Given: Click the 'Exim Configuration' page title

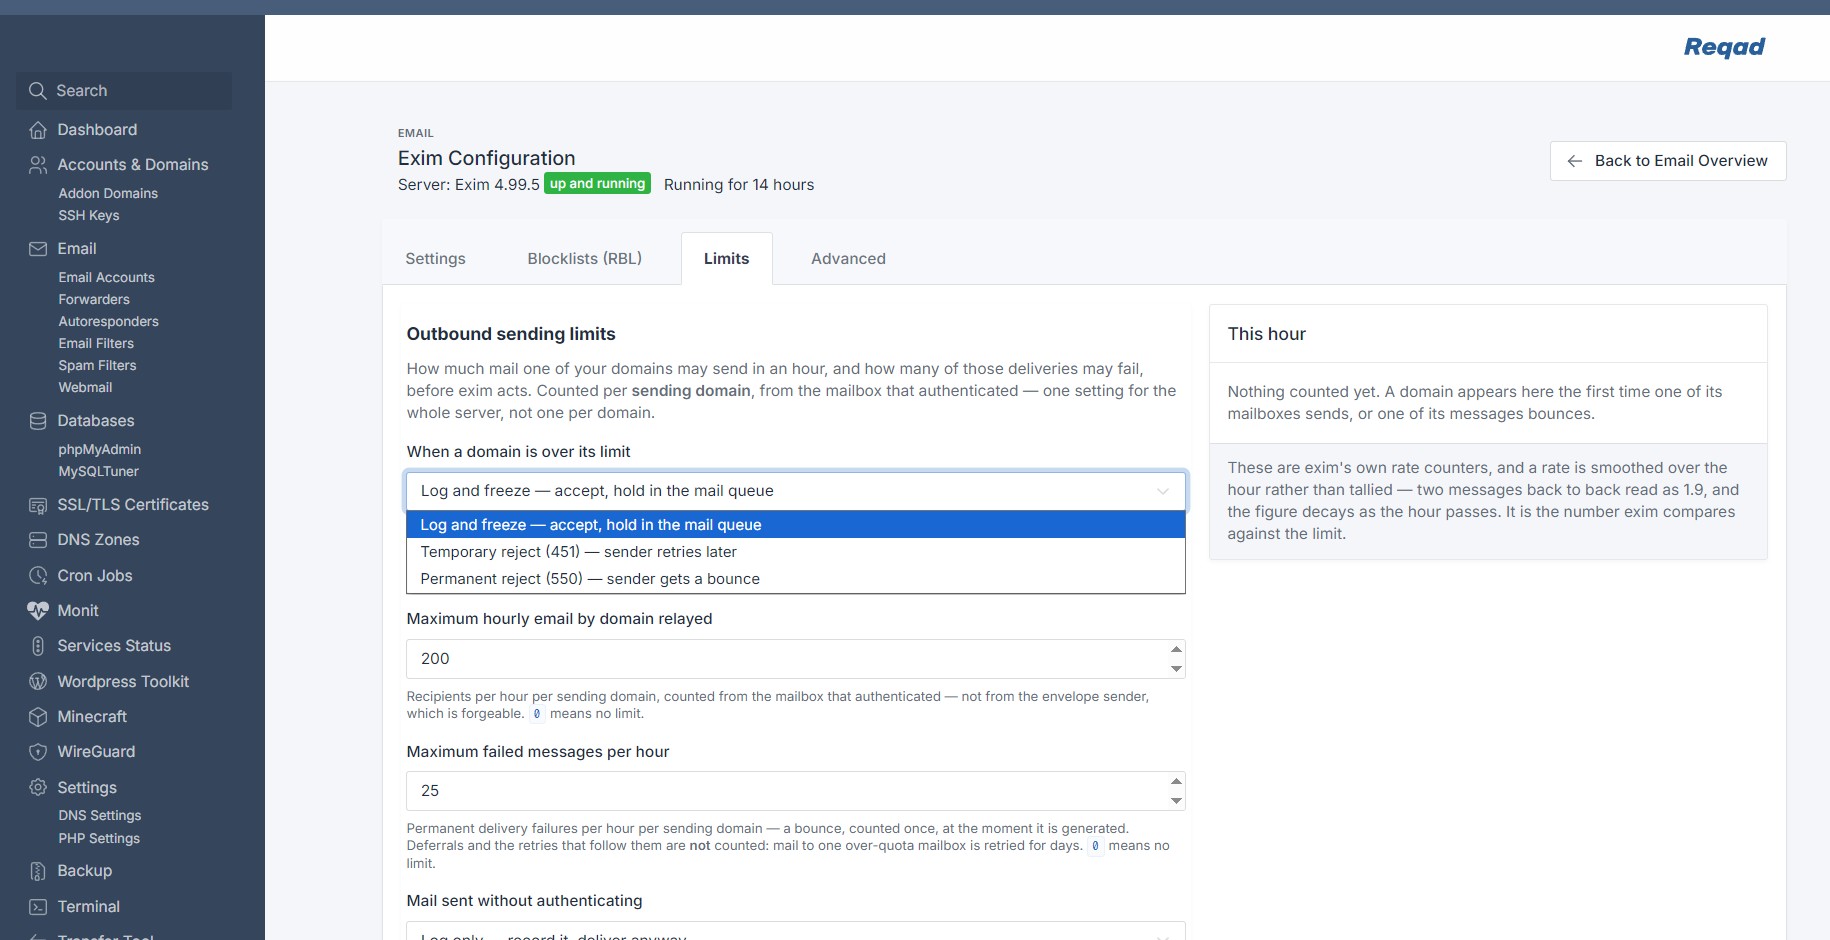Looking at the screenshot, I should [487, 158].
